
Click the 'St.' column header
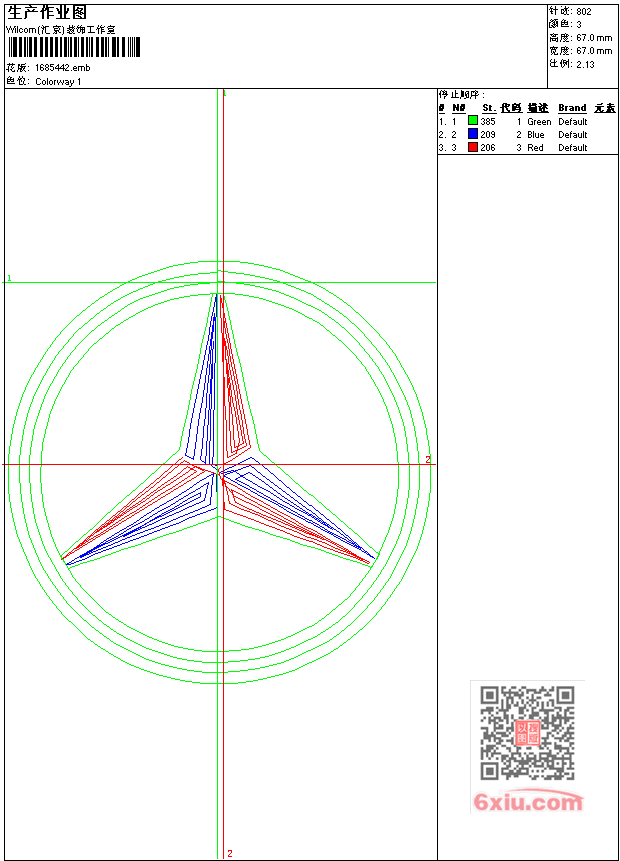pyautogui.click(x=489, y=108)
